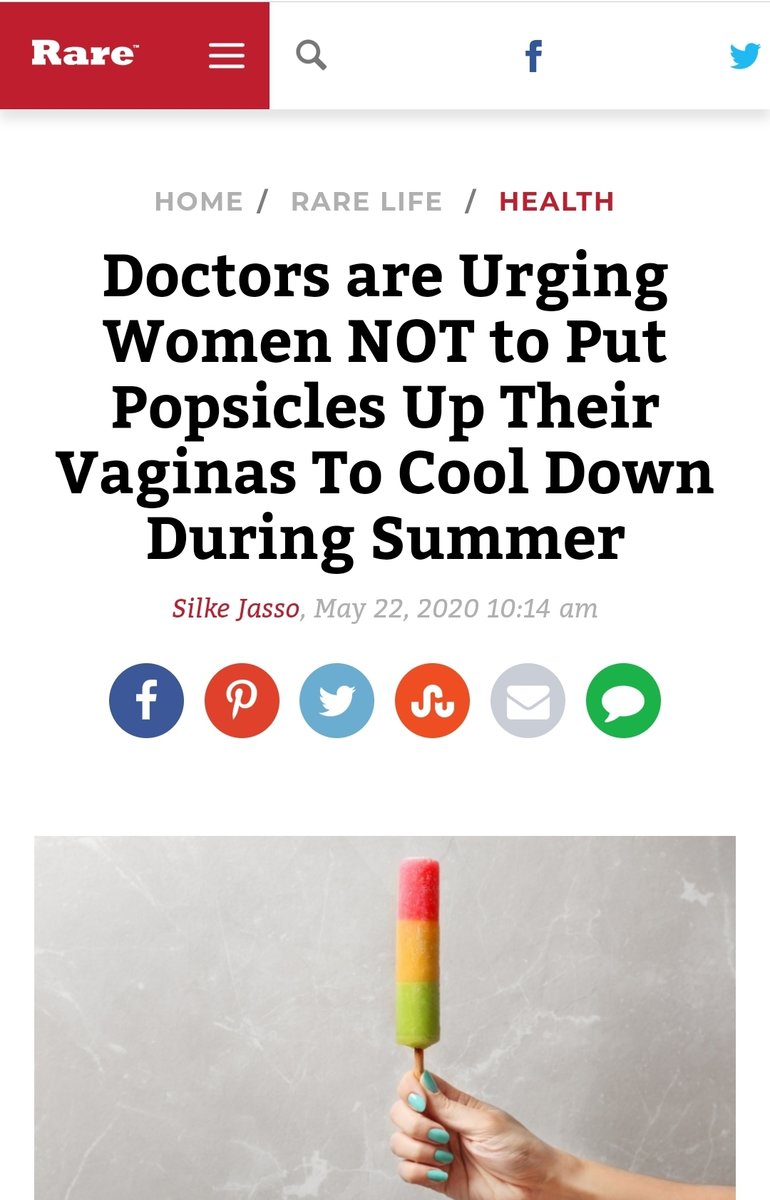Click the article headline text
This screenshot has height=1200, width=770.
(385, 407)
